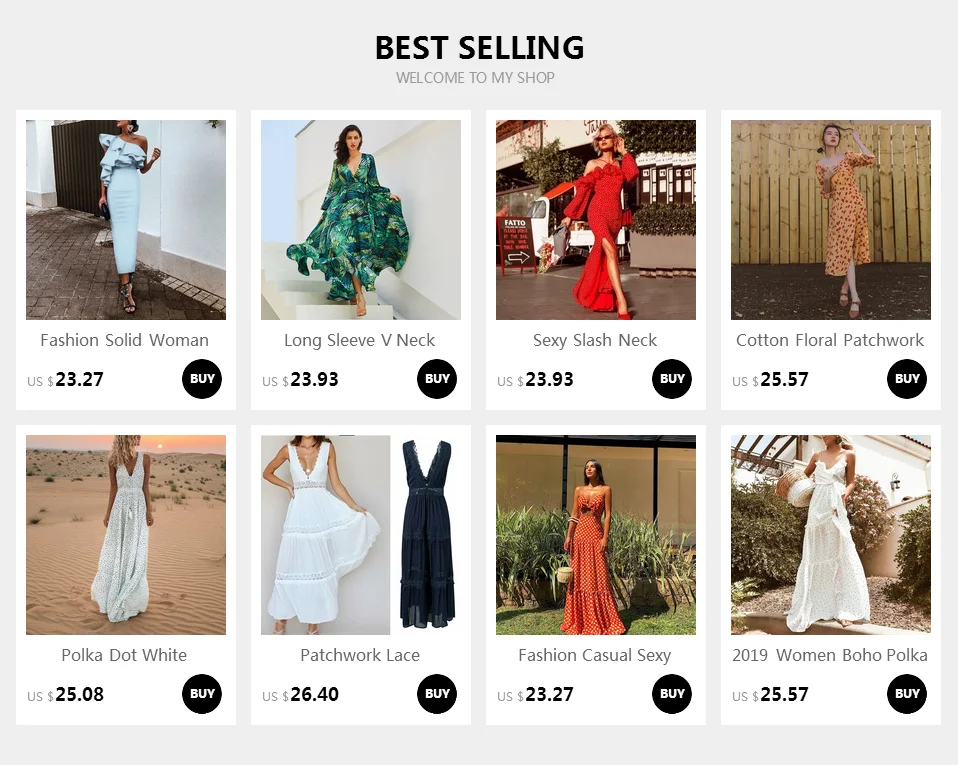
Task: Open the green tropical print dress photo
Action: pyautogui.click(x=360, y=220)
